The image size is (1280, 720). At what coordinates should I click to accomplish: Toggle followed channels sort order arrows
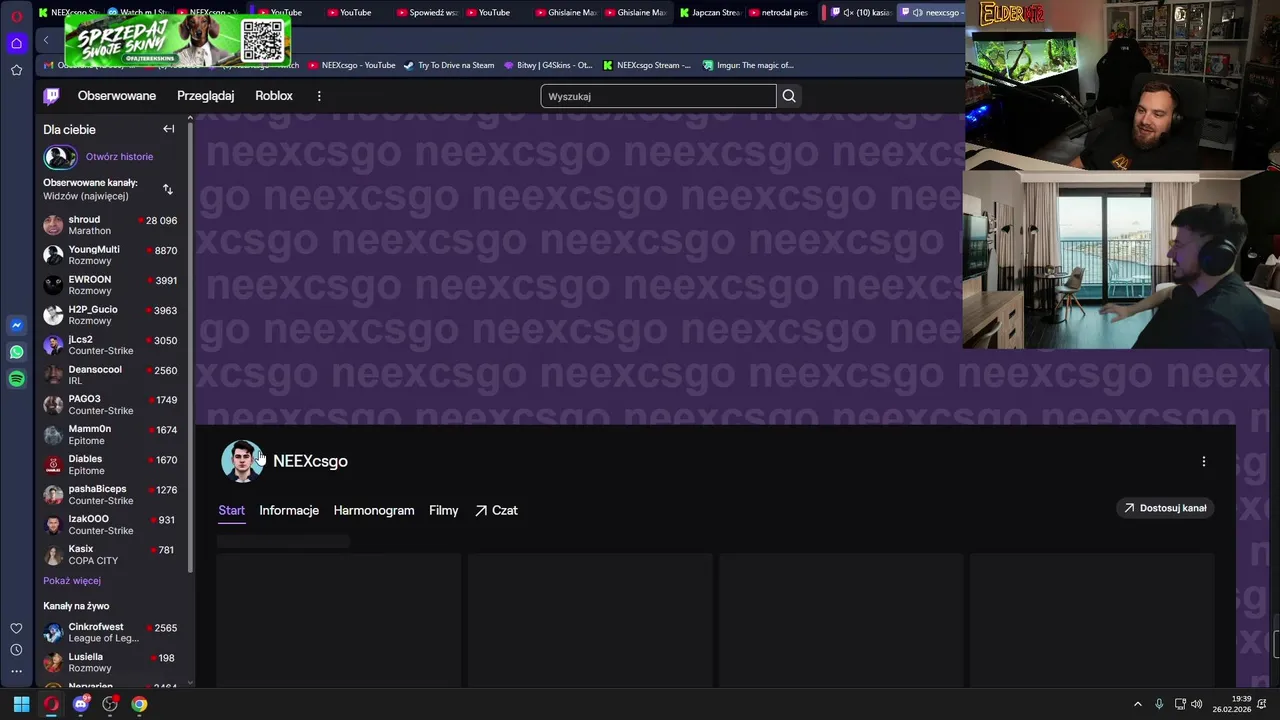tap(167, 189)
